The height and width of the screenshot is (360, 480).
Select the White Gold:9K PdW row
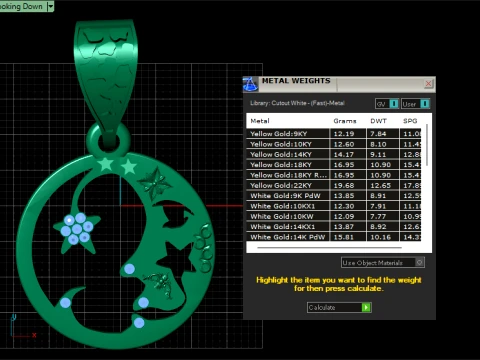tap(334, 196)
